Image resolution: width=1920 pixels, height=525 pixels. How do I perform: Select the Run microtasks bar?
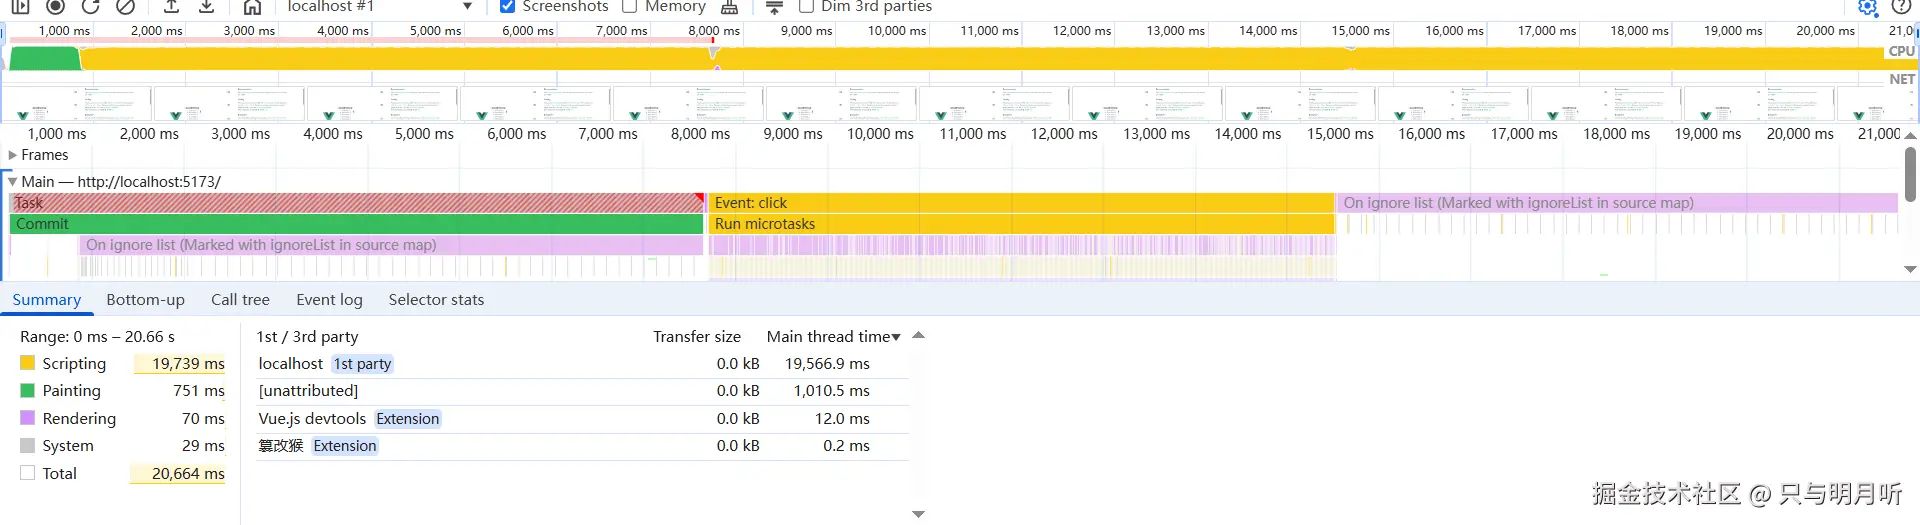point(1021,224)
